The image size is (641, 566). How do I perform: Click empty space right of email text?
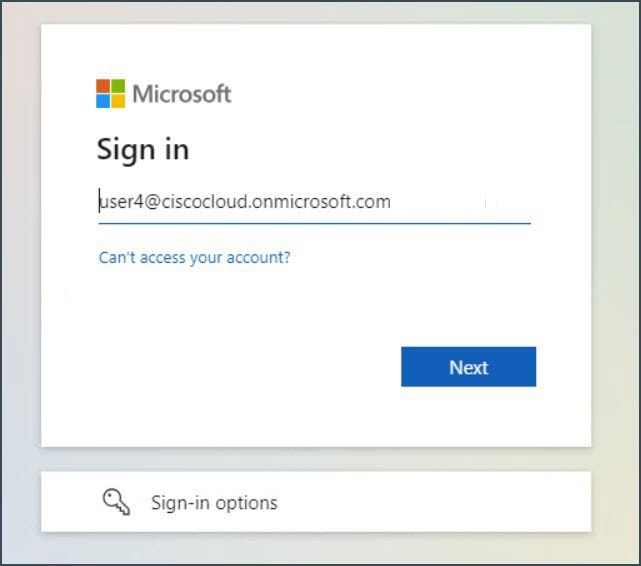click(460, 202)
